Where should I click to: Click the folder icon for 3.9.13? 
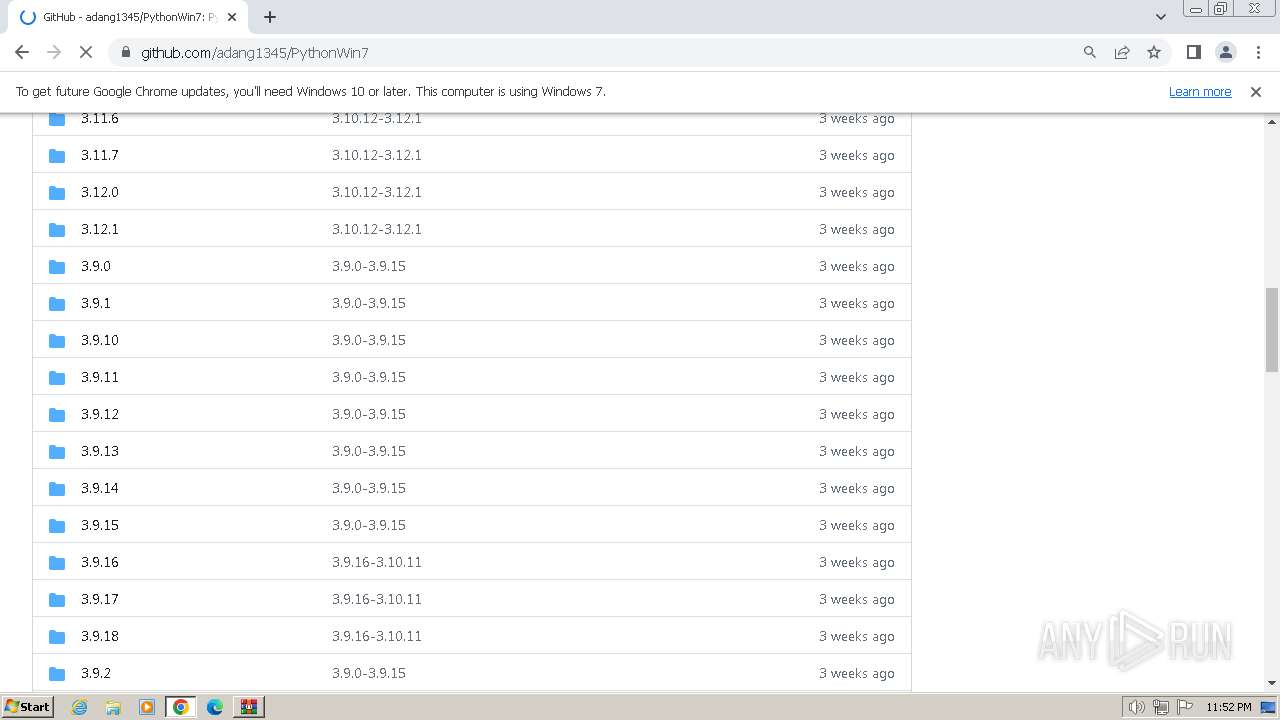(57, 452)
